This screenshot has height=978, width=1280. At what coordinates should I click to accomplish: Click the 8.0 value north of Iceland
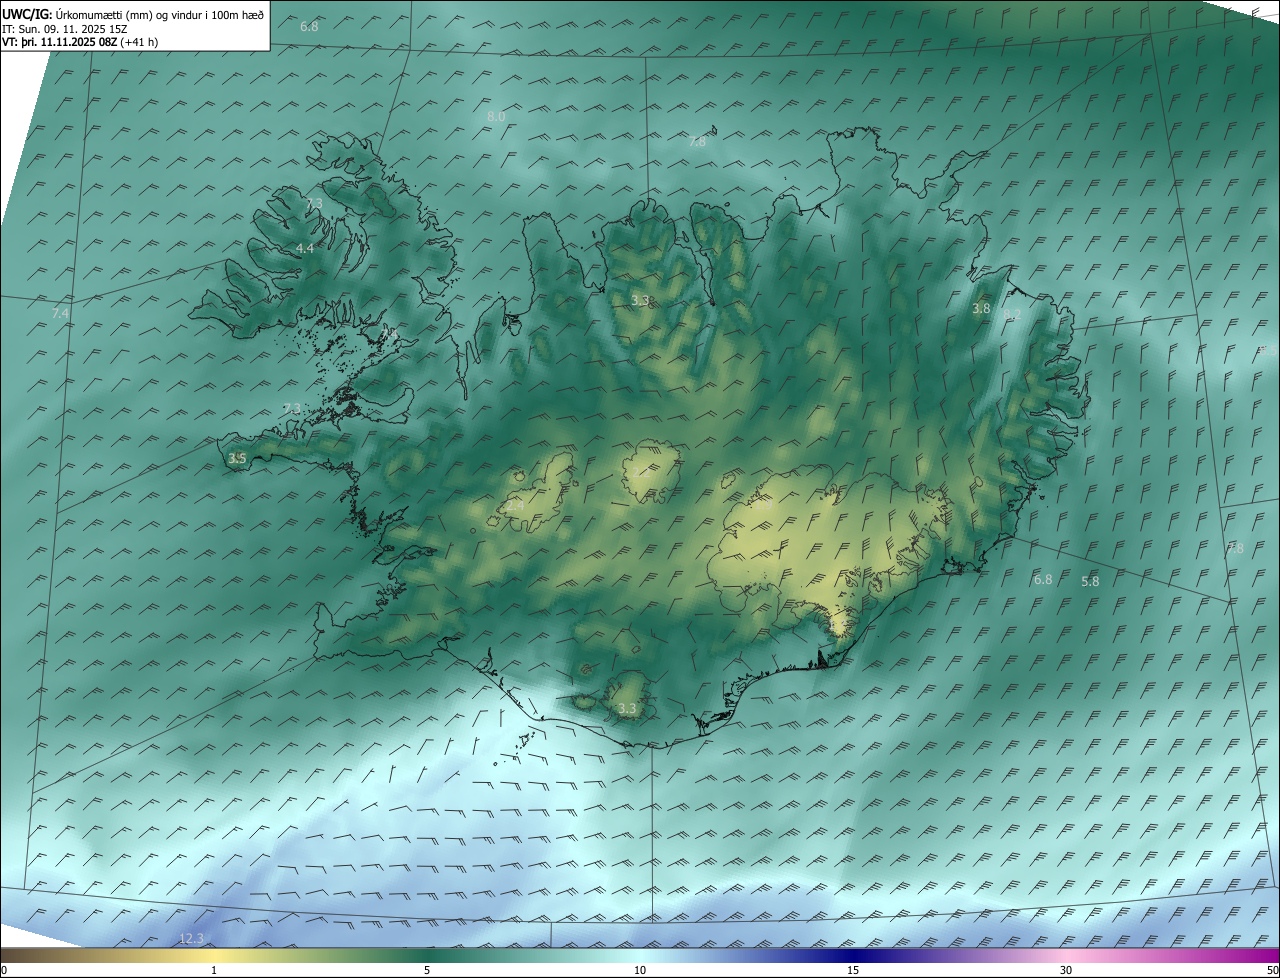pos(496,117)
